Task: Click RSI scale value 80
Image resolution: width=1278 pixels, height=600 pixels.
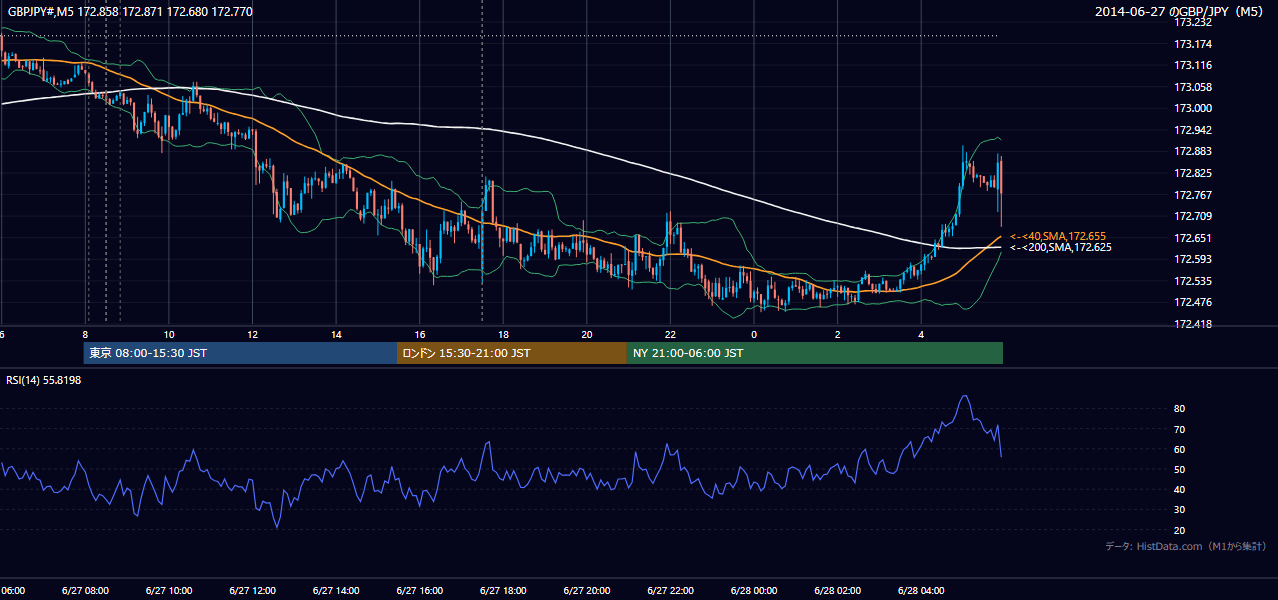Action: [1180, 409]
